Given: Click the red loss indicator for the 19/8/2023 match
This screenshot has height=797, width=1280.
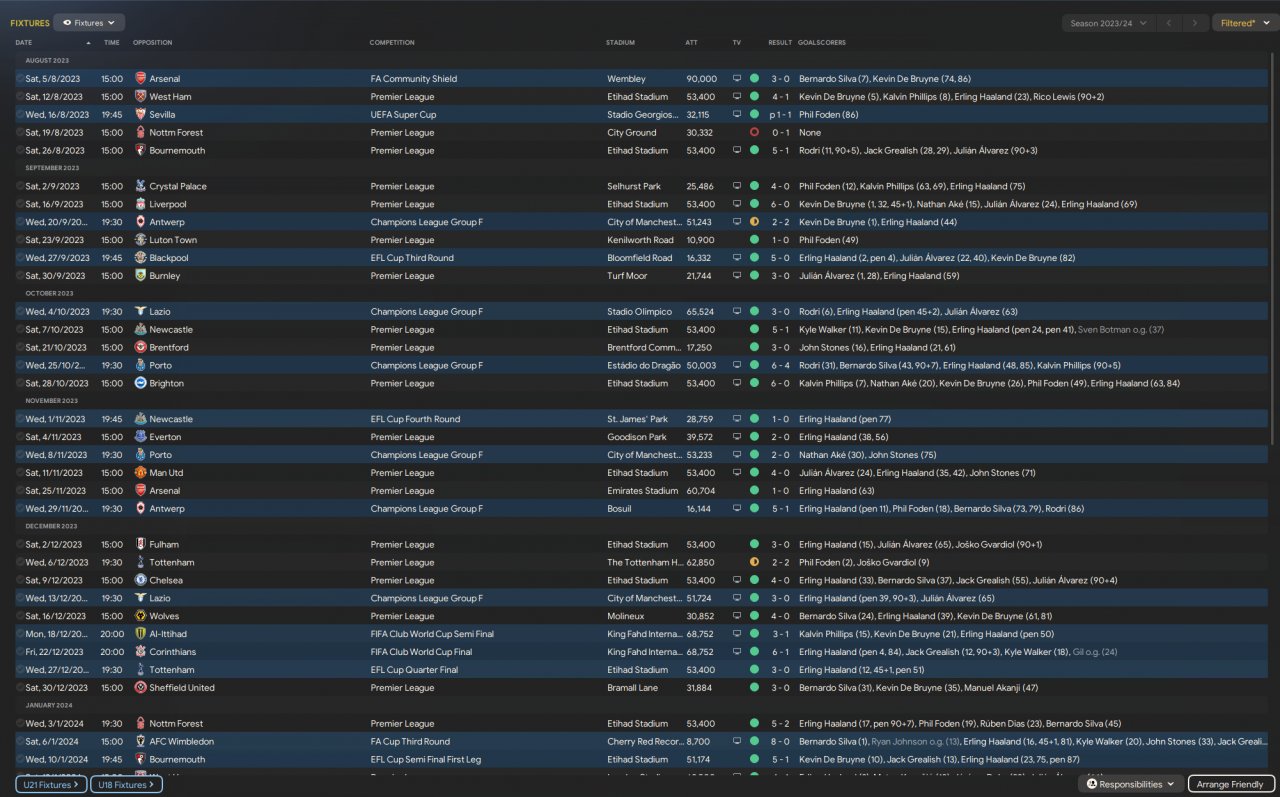Looking at the screenshot, I should (754, 133).
